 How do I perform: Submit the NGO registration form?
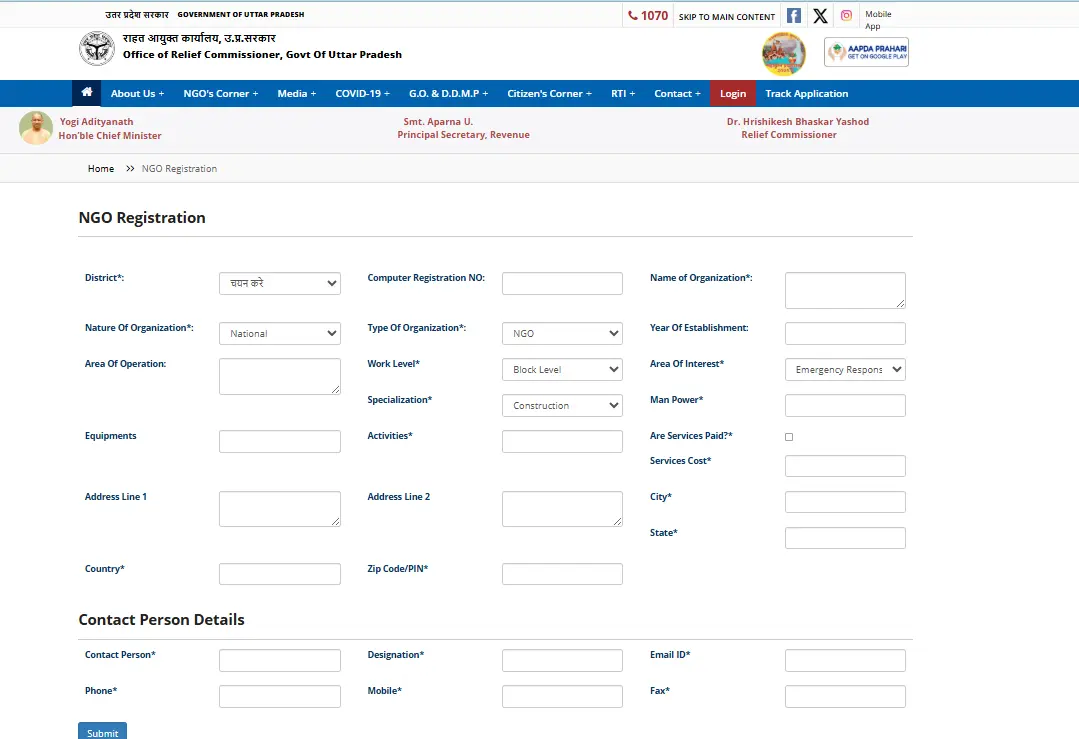click(x=103, y=732)
